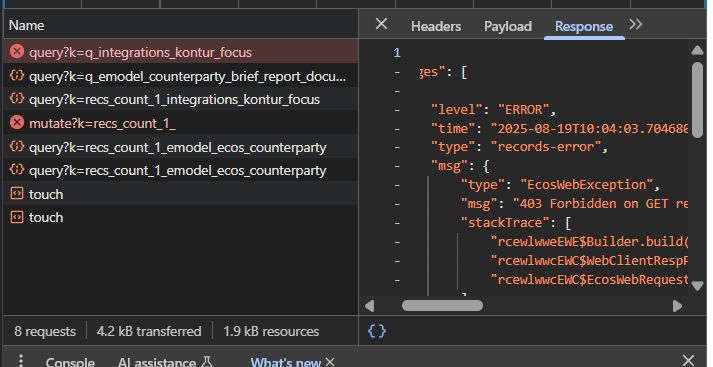Screen dimensions: 713x367
Task: Select the q_emodel_counterparty_brief_report request row
Action: point(181,76)
